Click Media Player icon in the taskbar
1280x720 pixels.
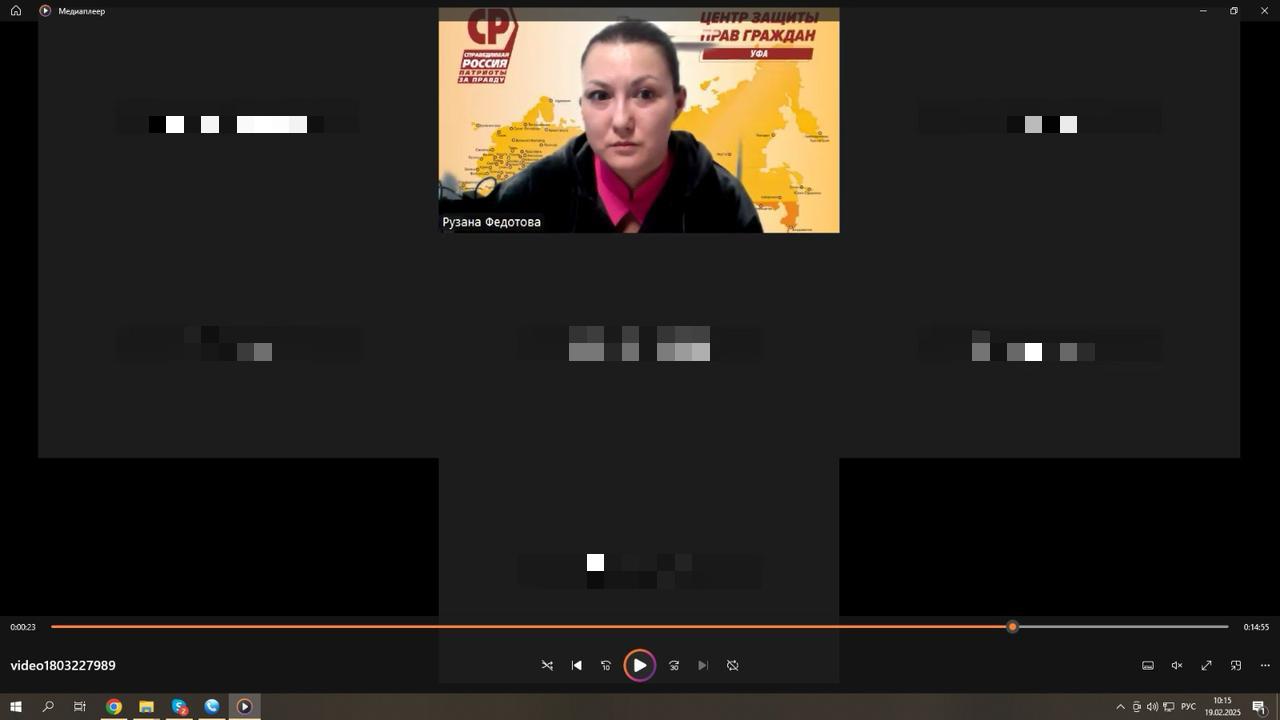[x=244, y=707]
